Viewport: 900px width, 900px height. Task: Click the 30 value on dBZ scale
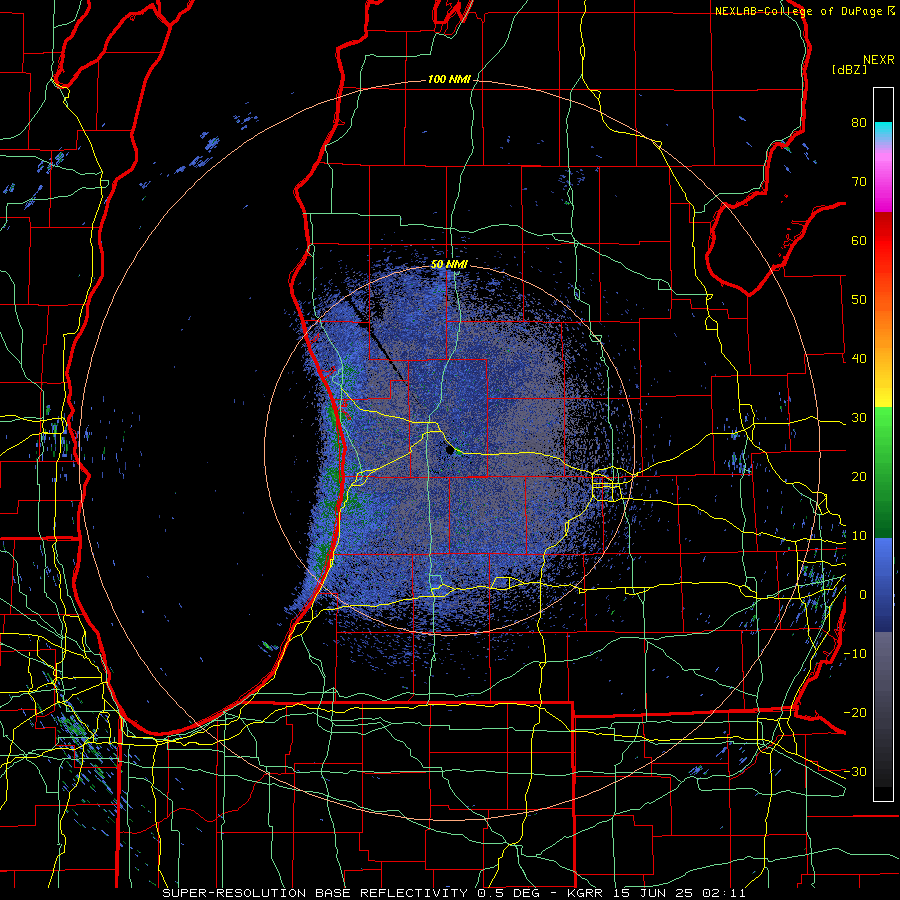click(x=859, y=418)
